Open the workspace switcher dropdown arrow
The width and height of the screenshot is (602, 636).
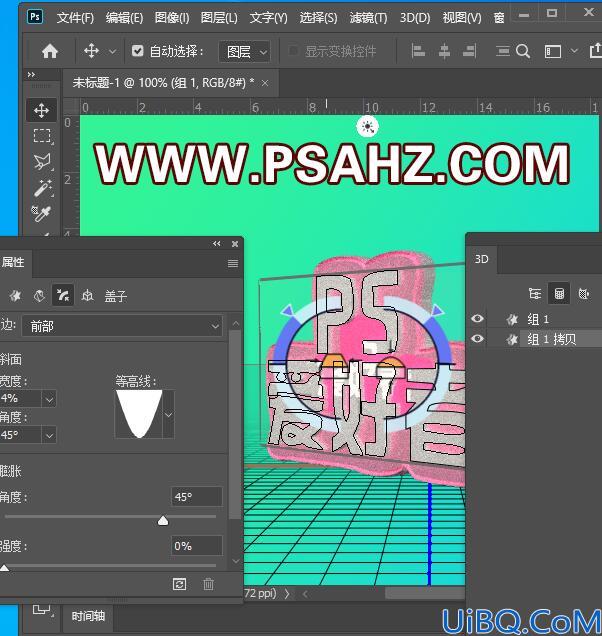574,51
